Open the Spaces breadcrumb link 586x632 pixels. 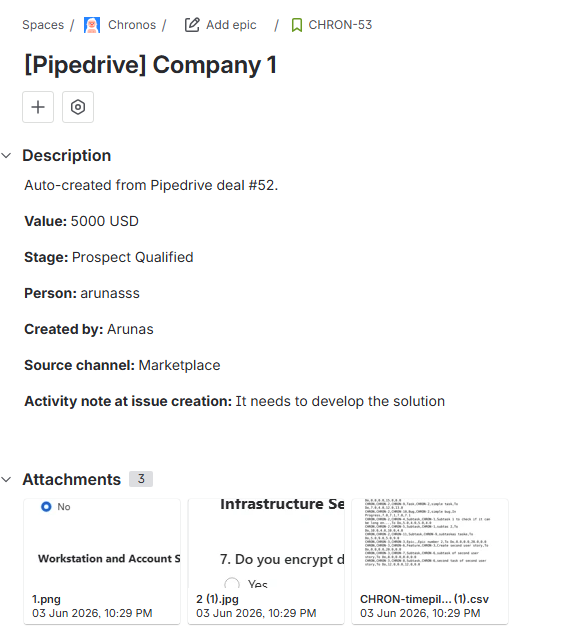(x=43, y=25)
